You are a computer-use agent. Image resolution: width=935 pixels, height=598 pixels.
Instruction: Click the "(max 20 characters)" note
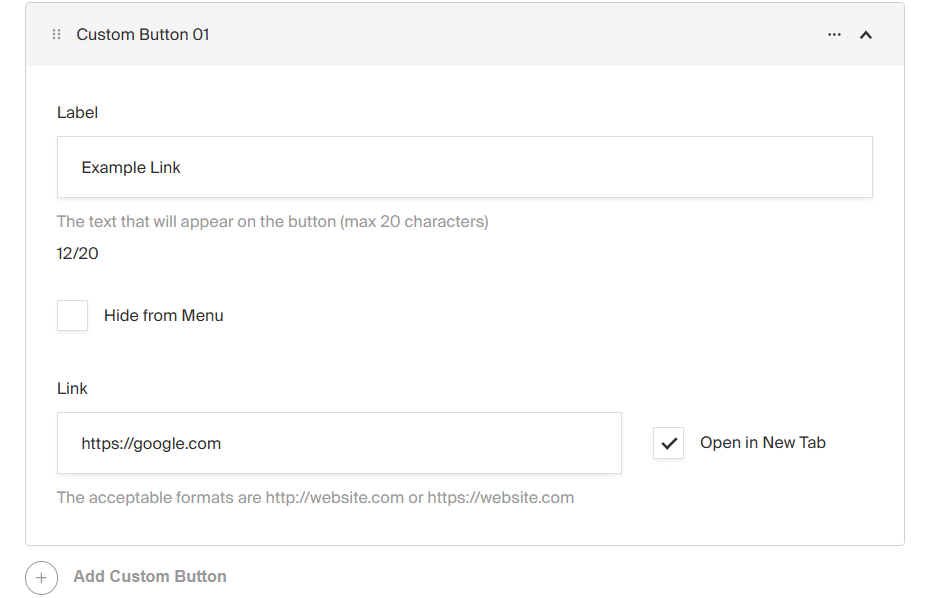(x=414, y=222)
